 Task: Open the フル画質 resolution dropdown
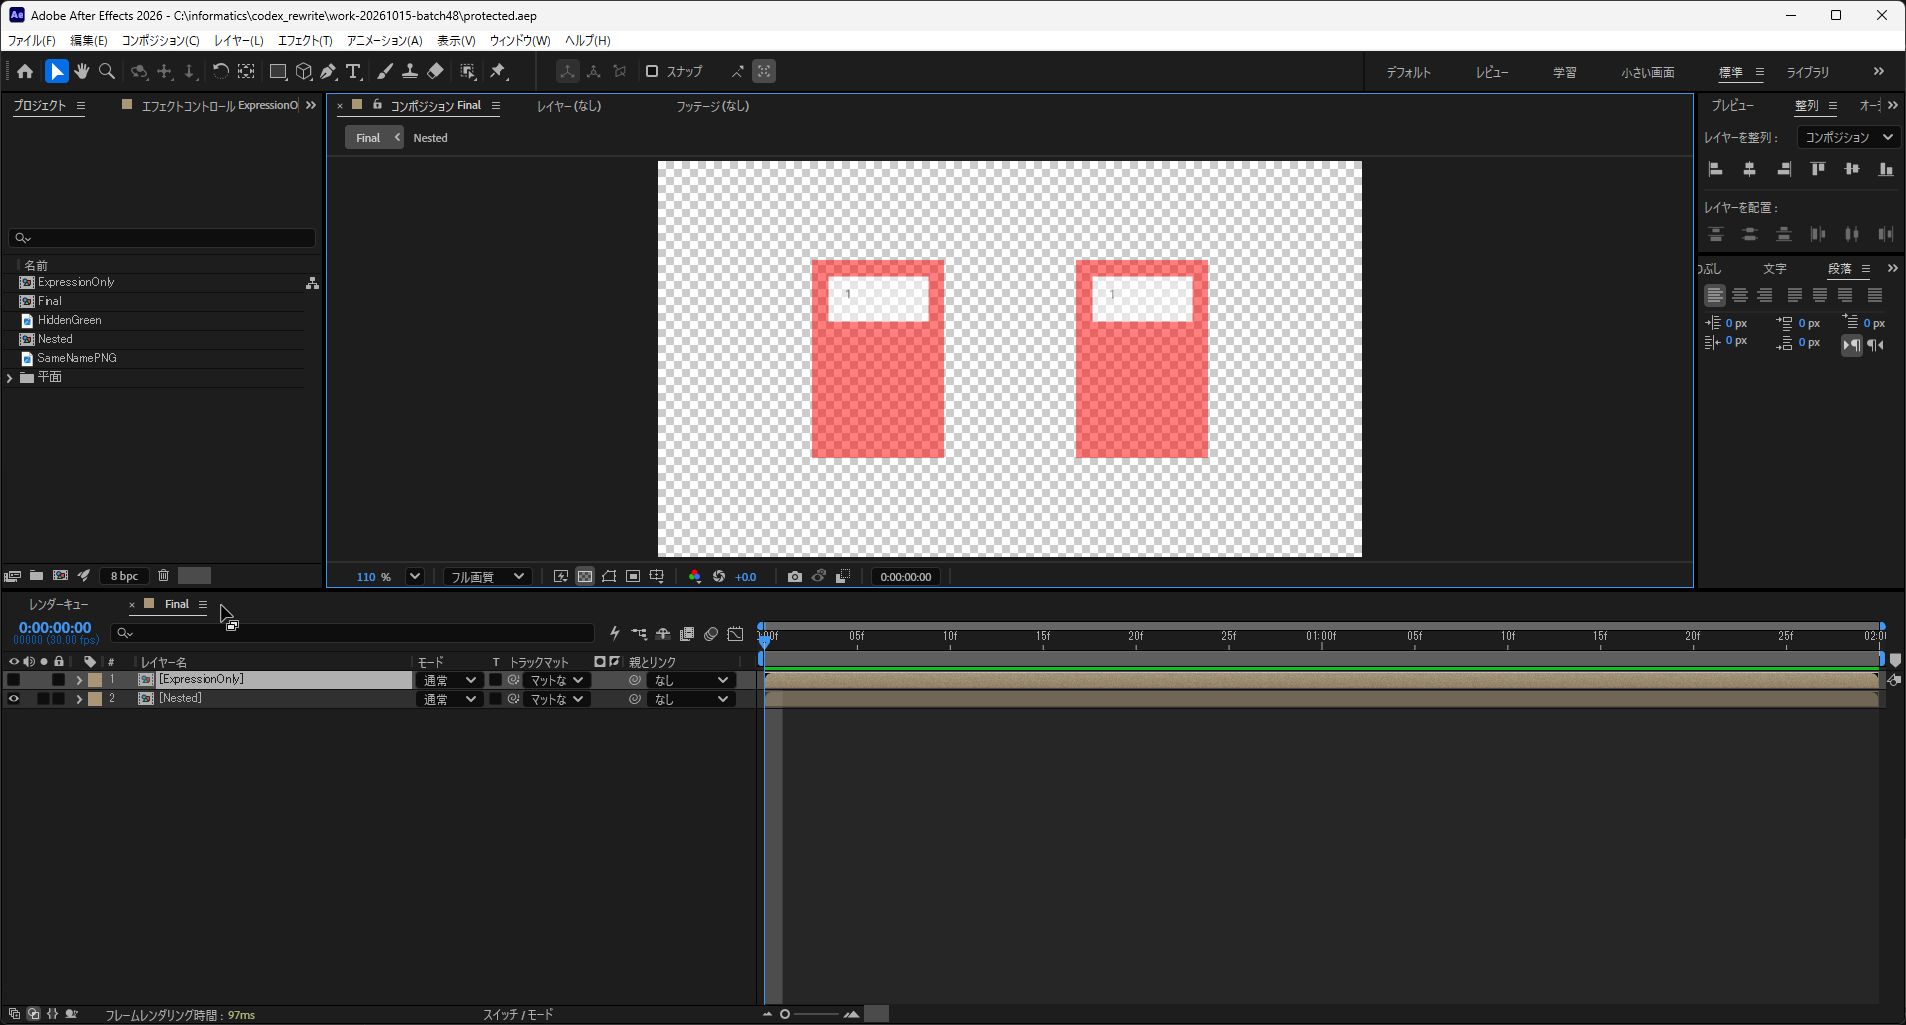[x=487, y=577]
